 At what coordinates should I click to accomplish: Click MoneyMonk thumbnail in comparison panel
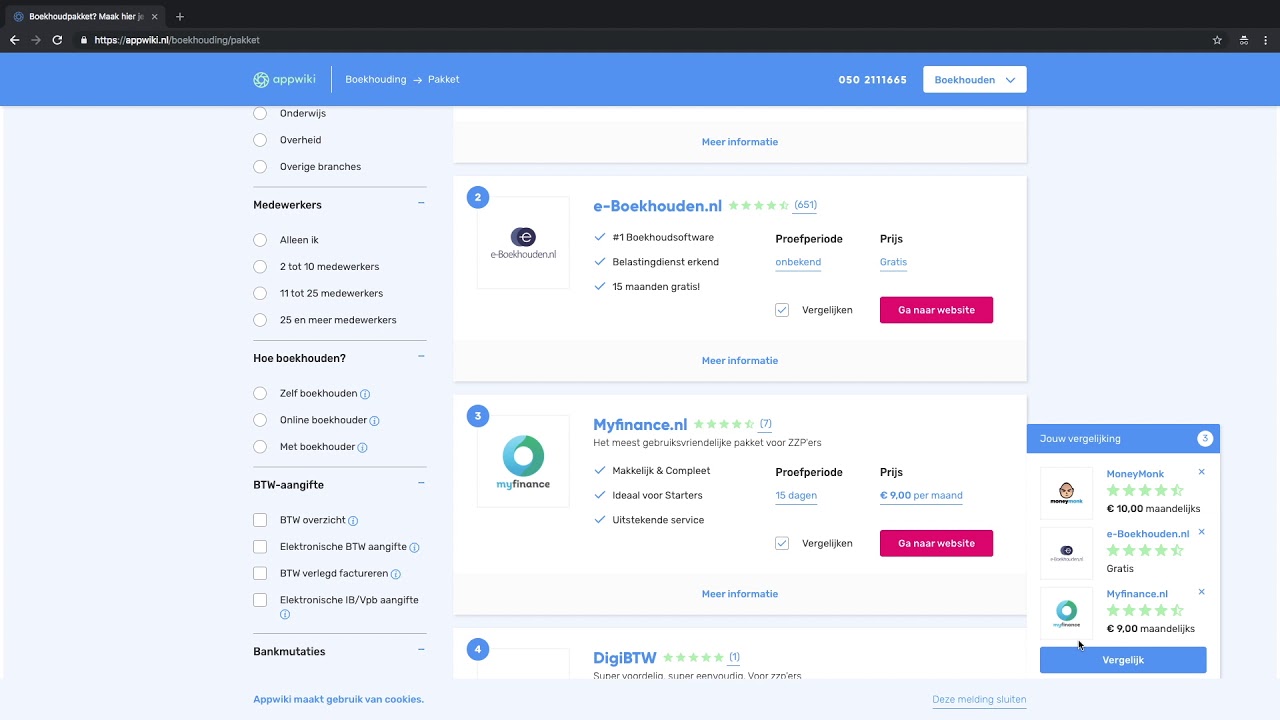coord(1066,493)
